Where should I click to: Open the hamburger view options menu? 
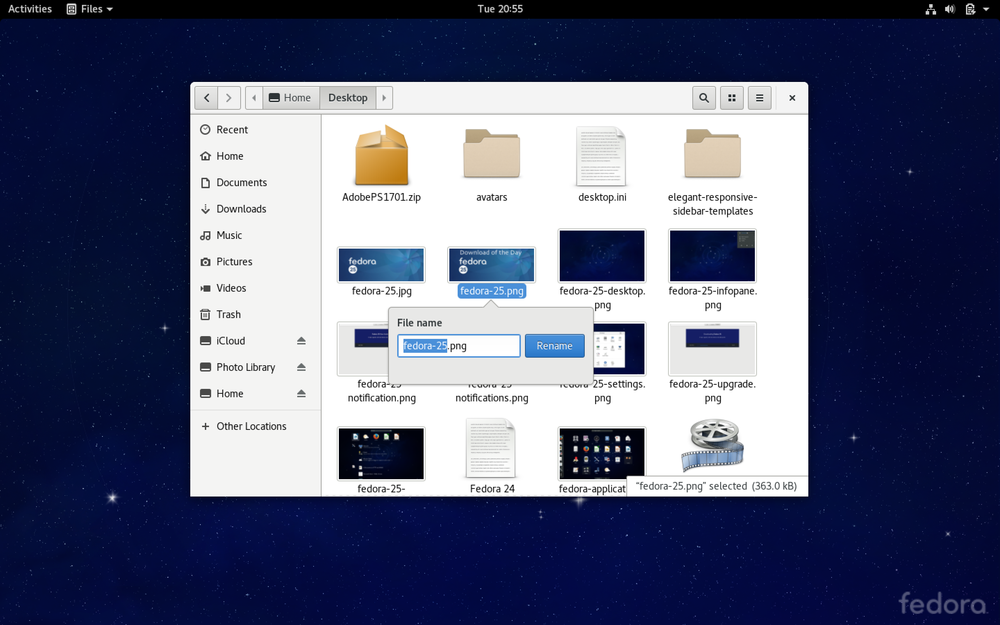pos(760,98)
